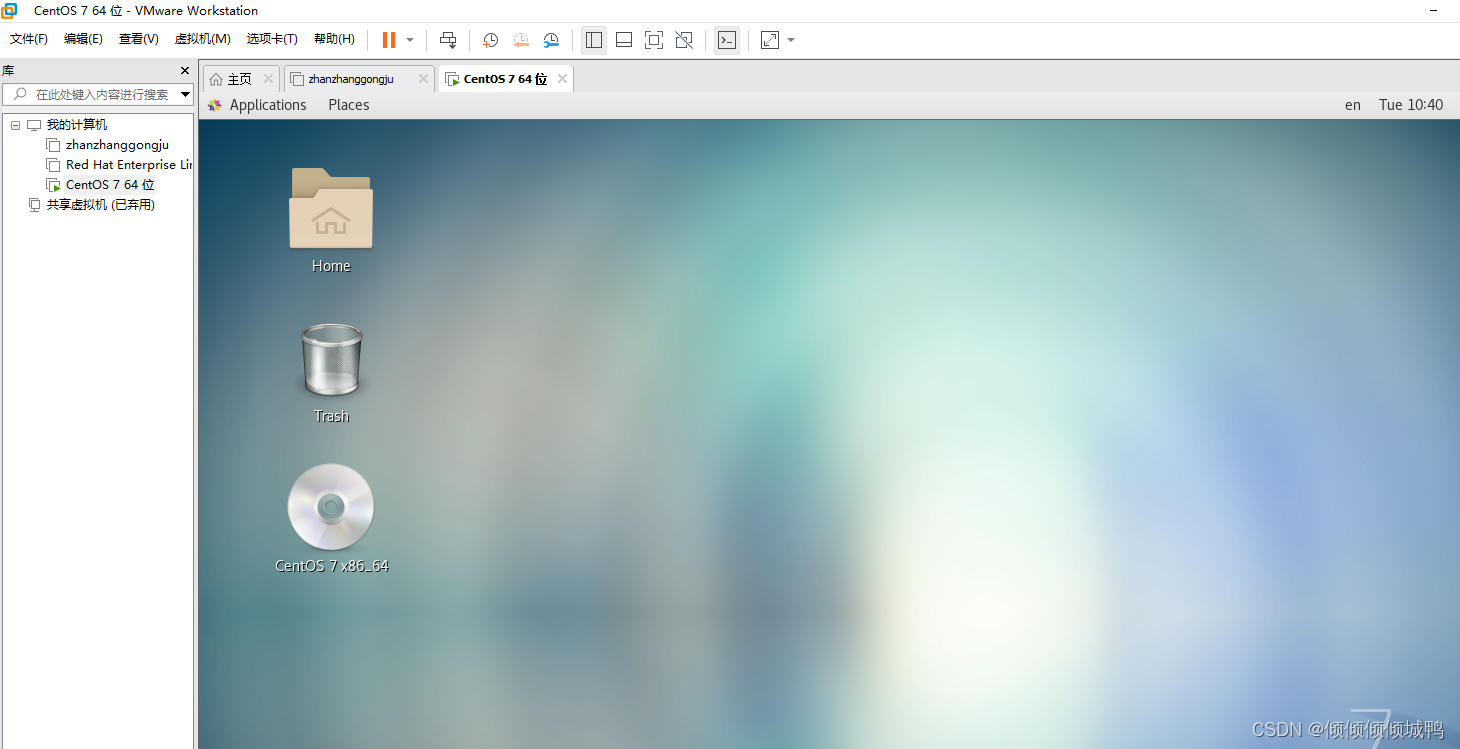Select CentOS 7 64 位 in the library tree

click(x=110, y=185)
